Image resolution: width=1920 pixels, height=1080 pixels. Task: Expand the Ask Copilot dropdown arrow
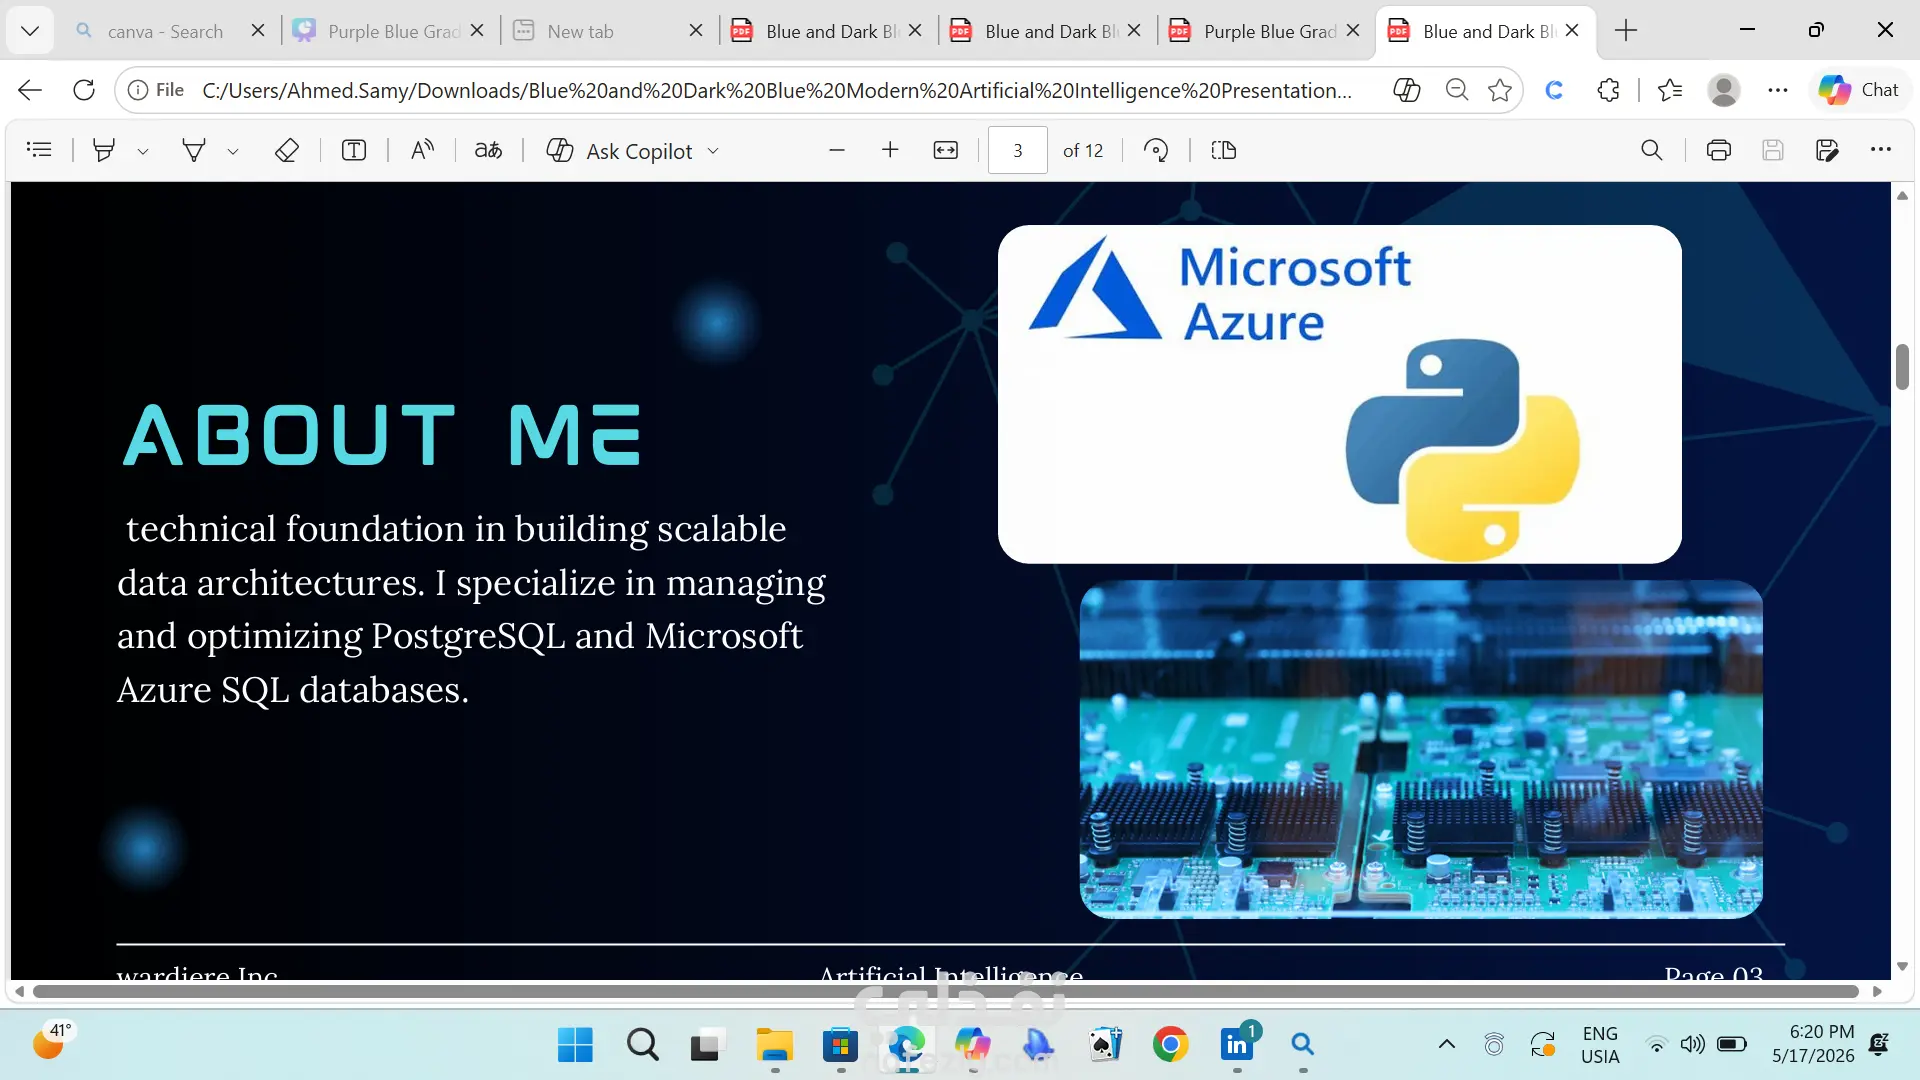pos(713,151)
